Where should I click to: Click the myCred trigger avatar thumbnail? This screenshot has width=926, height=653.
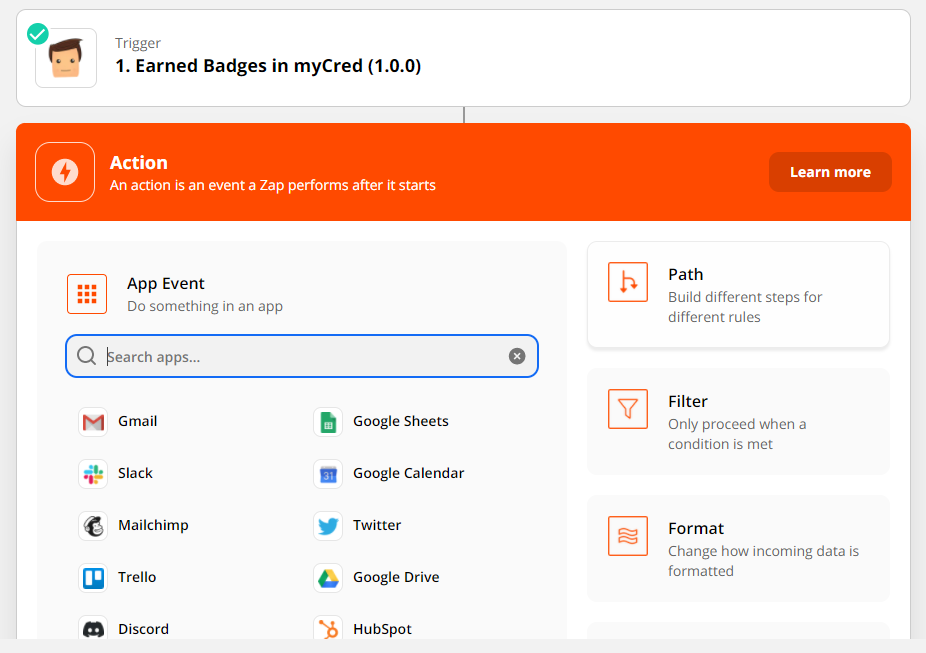point(66,58)
